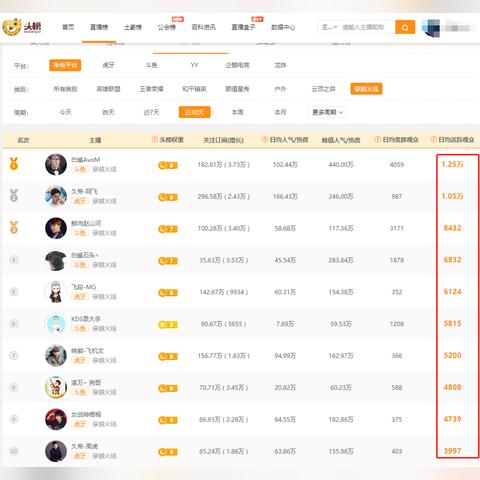This screenshot has height=480, width=480.
Task: Click the 斗鱼 tag under 白鲨AvoM
Action: coord(80,169)
